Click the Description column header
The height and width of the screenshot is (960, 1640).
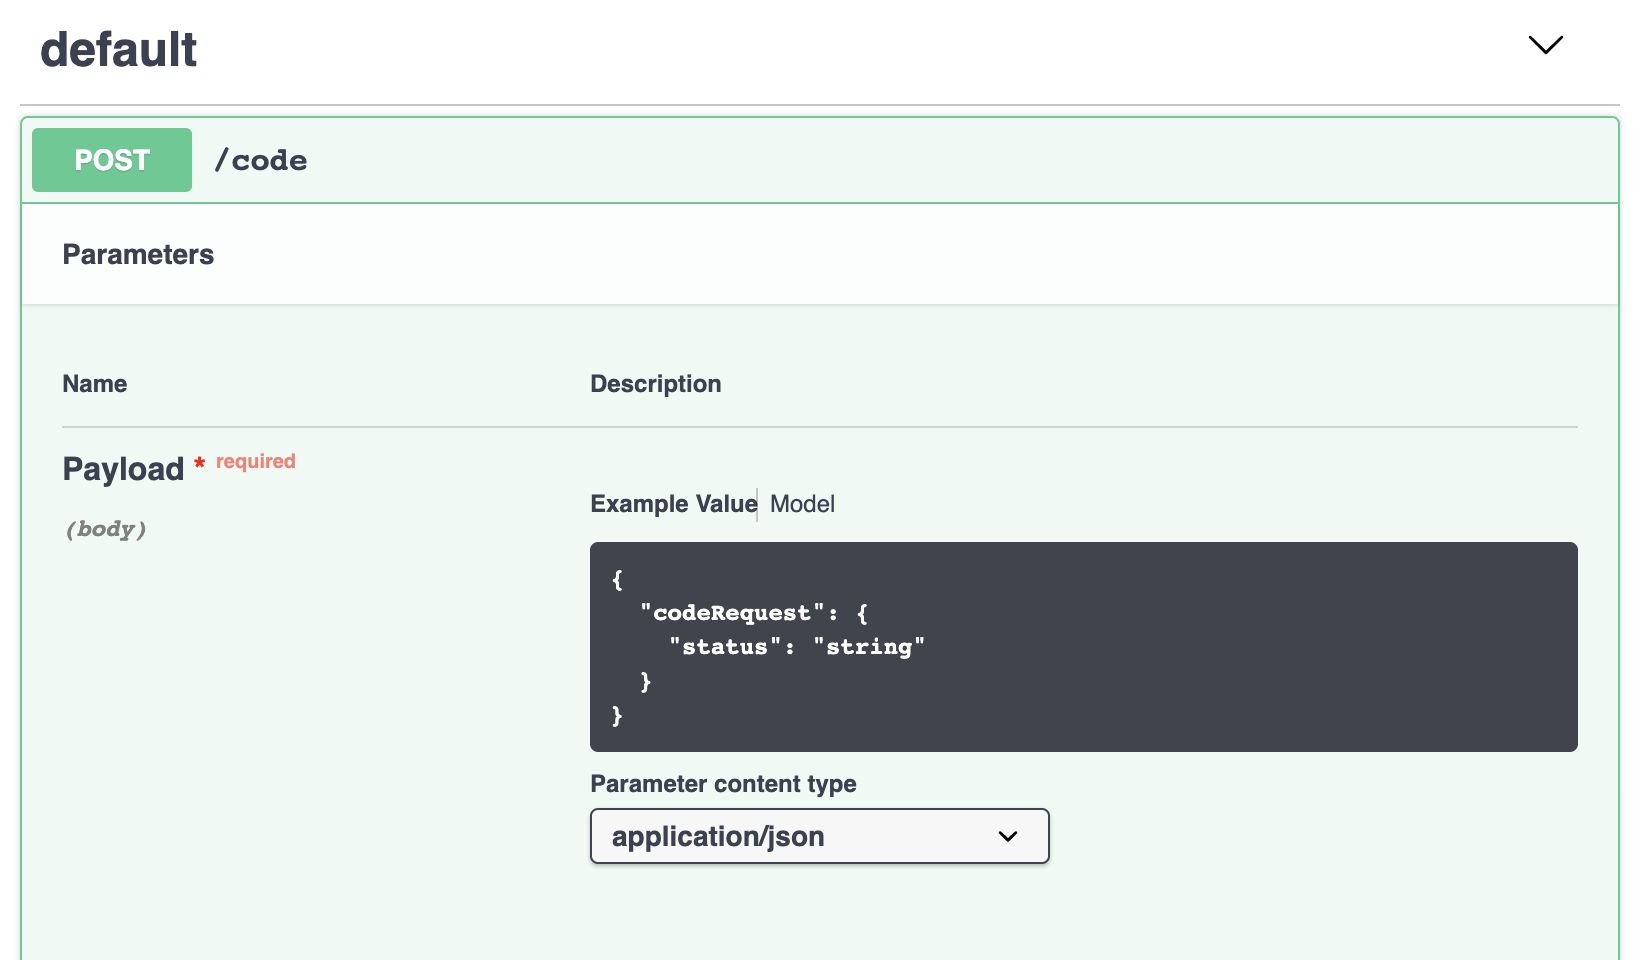655,384
